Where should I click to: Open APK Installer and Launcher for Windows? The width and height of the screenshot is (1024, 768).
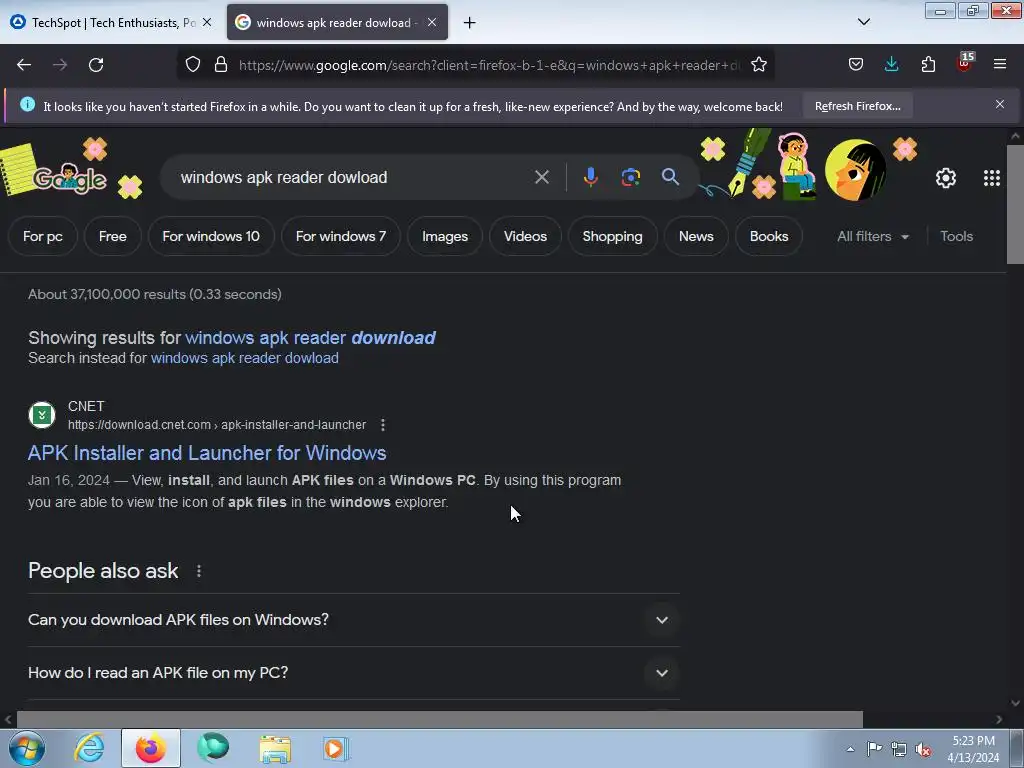click(207, 453)
